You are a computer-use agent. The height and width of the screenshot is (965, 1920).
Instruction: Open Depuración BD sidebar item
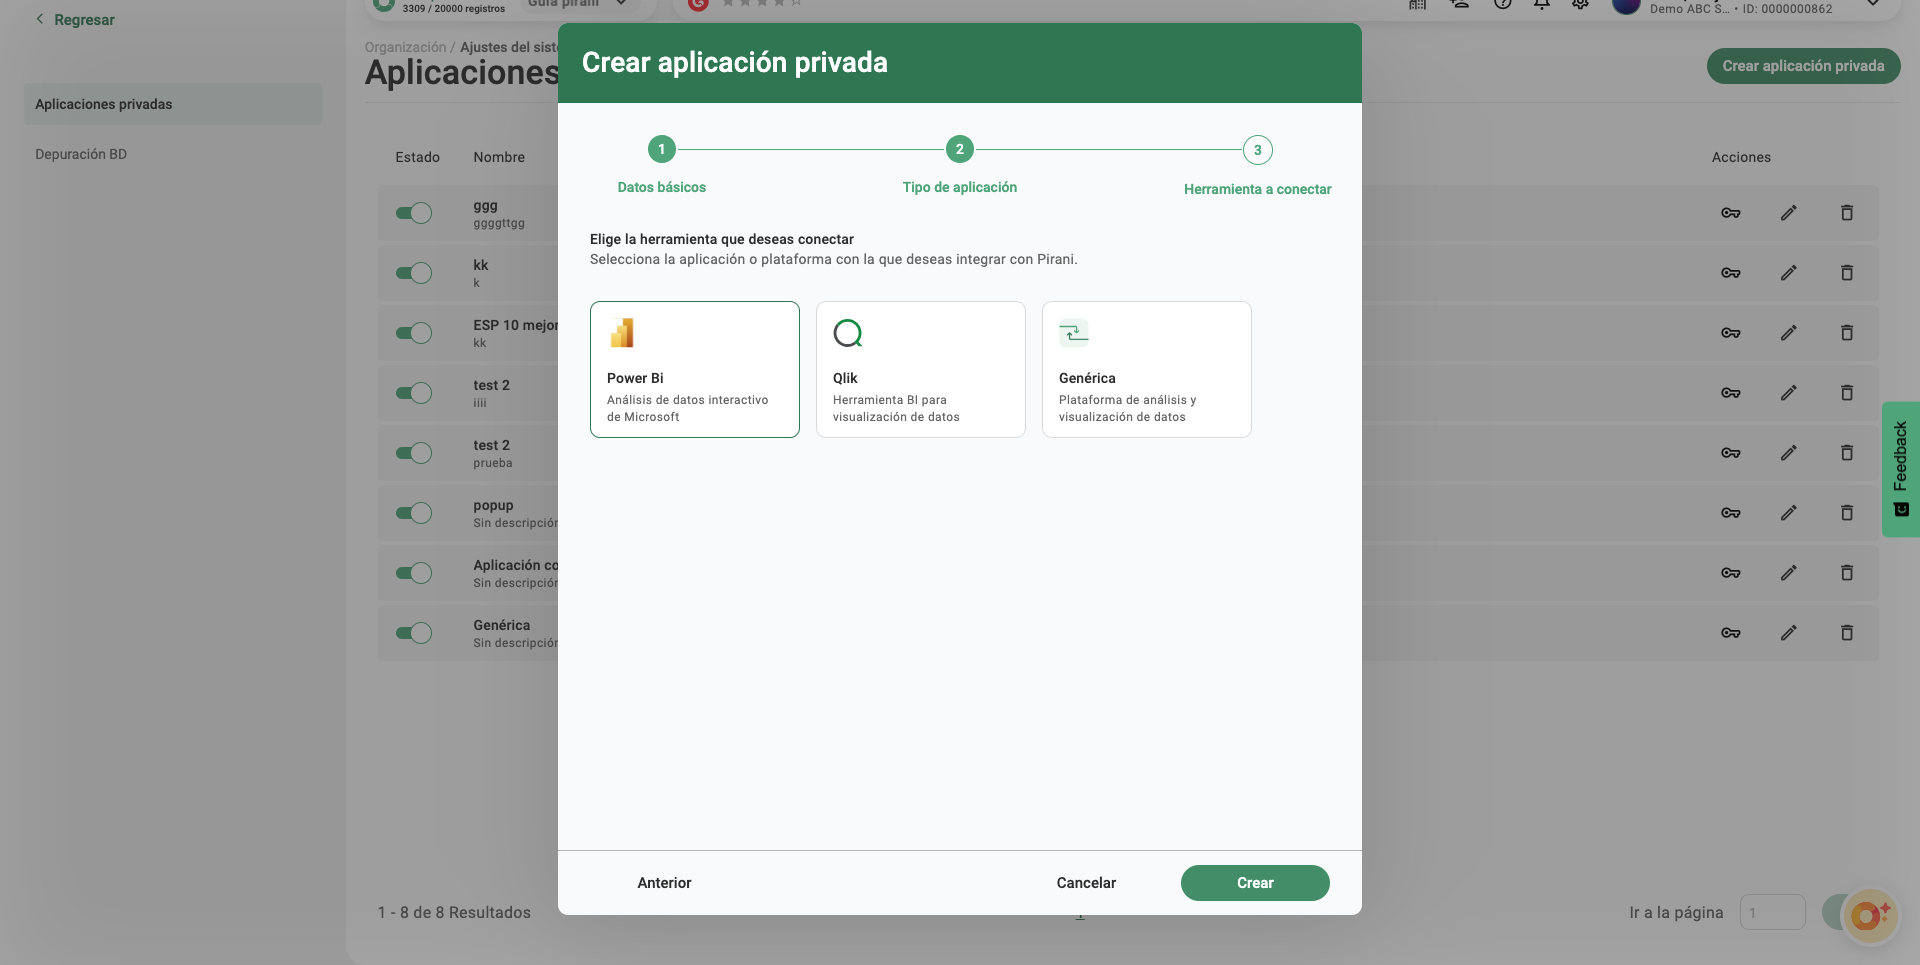[x=81, y=154]
